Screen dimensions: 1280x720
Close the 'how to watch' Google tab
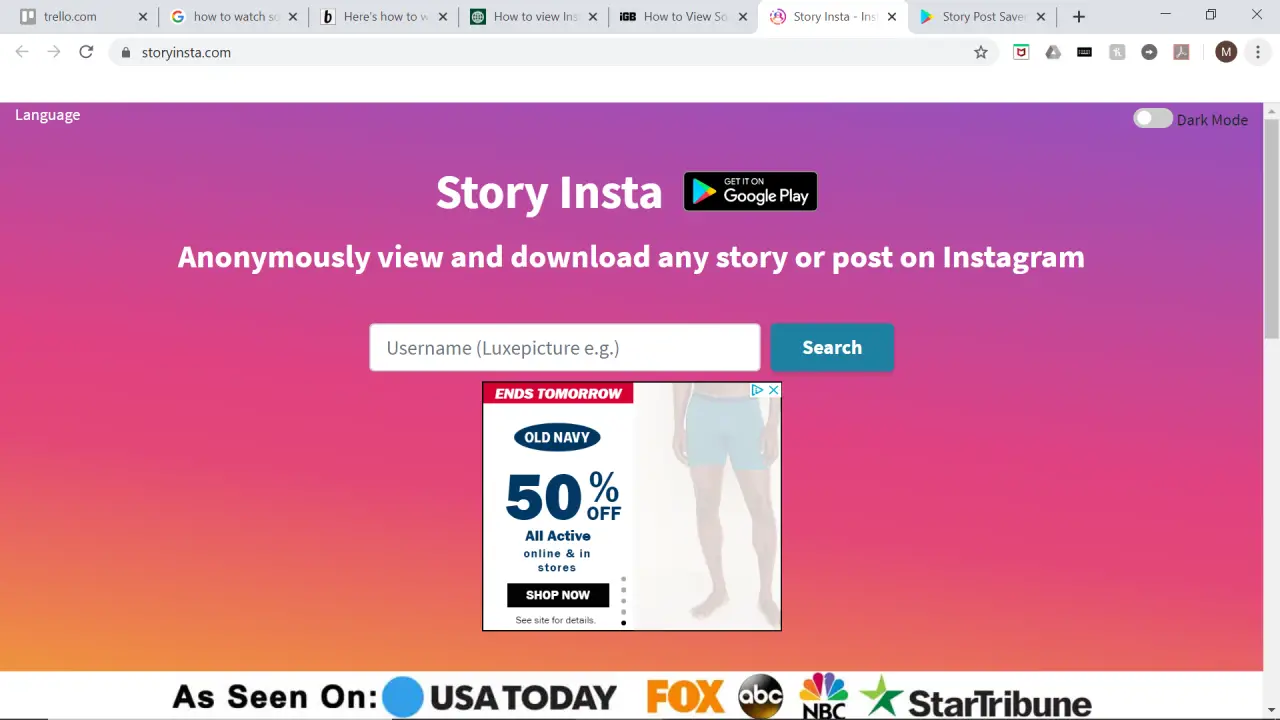click(293, 16)
